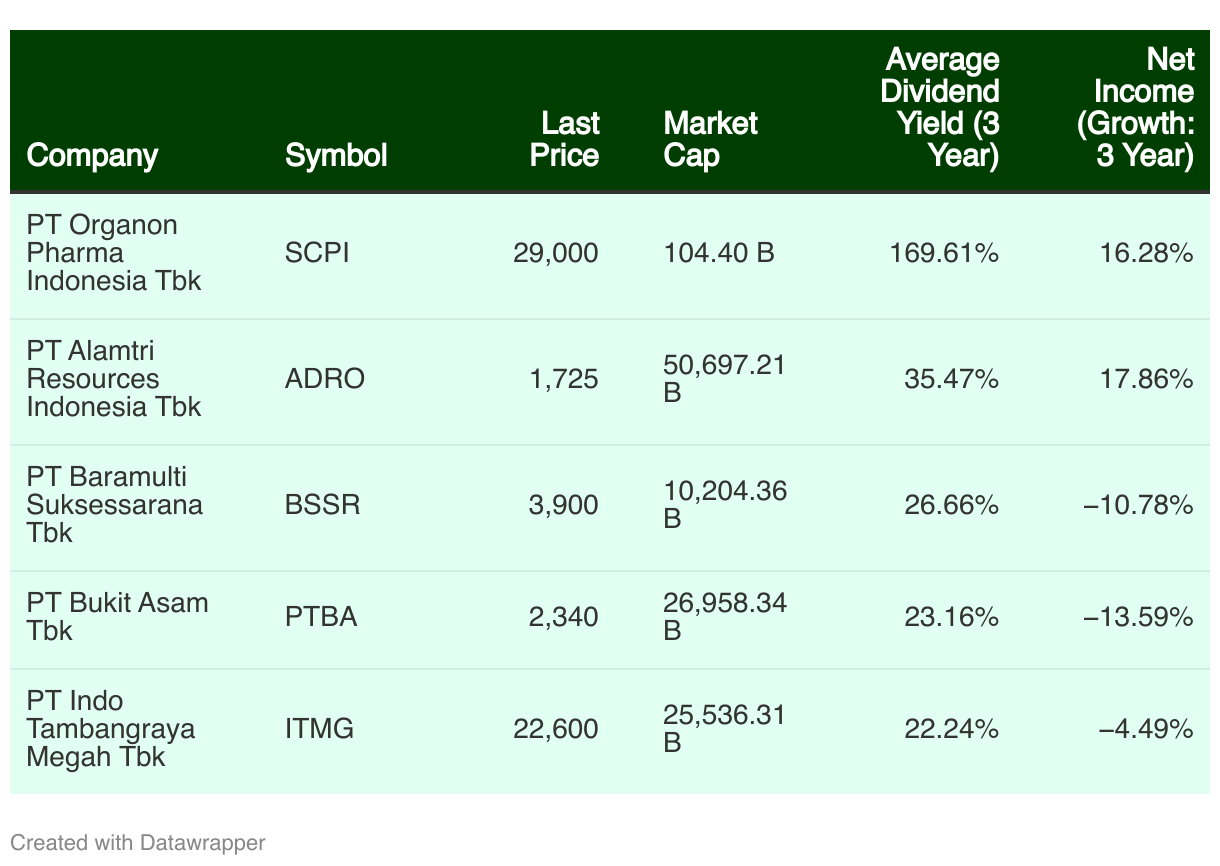Click the 169.61% dividend yield value

coord(944,253)
